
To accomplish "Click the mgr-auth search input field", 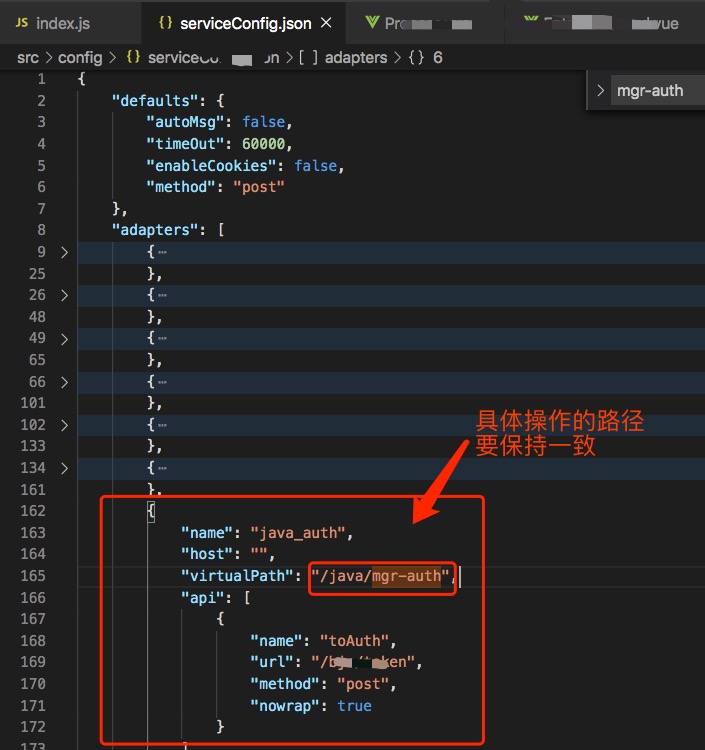I will point(658,90).
